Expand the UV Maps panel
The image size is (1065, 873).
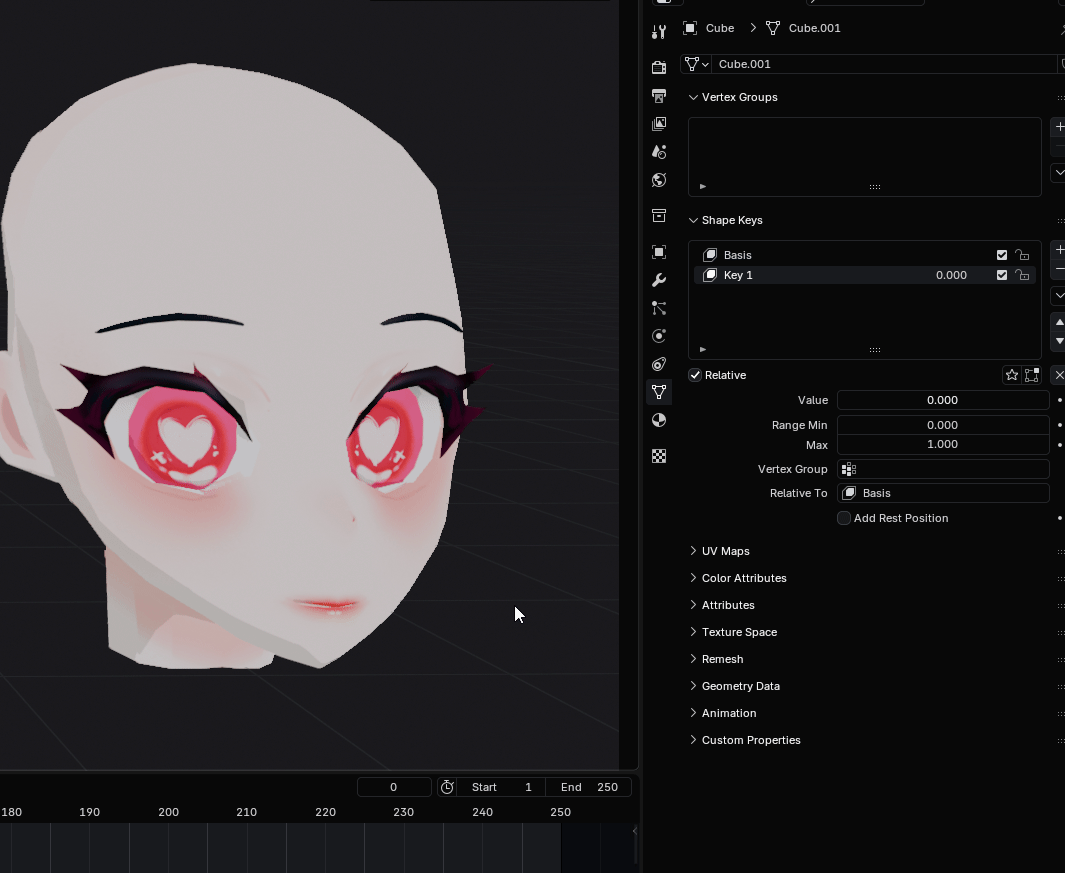(725, 551)
